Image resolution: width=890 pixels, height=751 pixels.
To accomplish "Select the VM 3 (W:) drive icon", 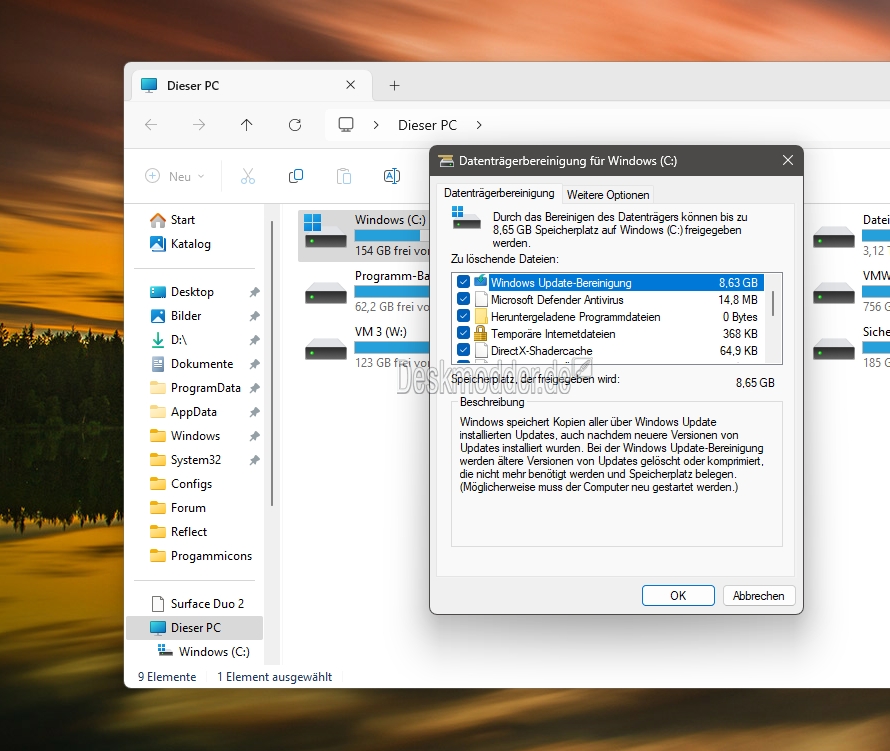I will point(325,349).
